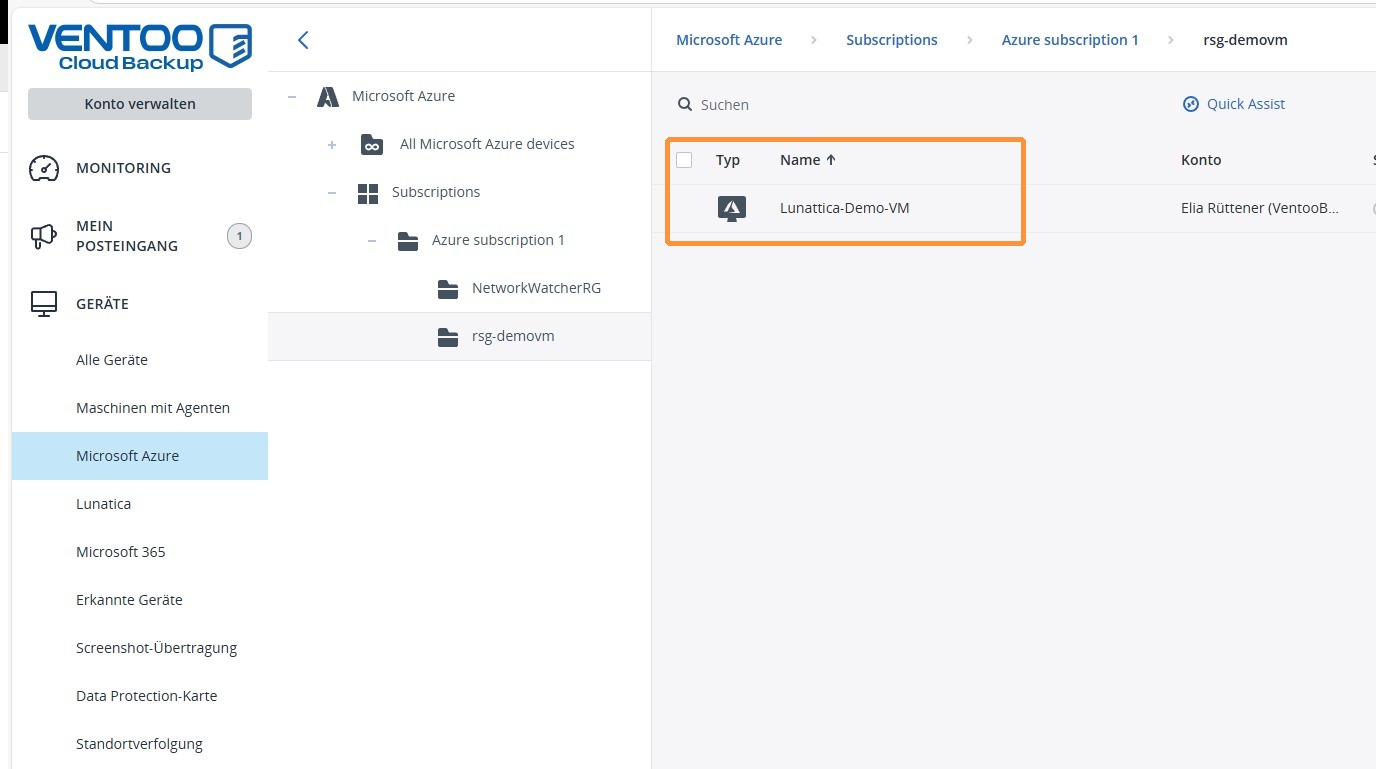
Task: Click Microsoft Azure breadcrumb link
Action: (729, 40)
